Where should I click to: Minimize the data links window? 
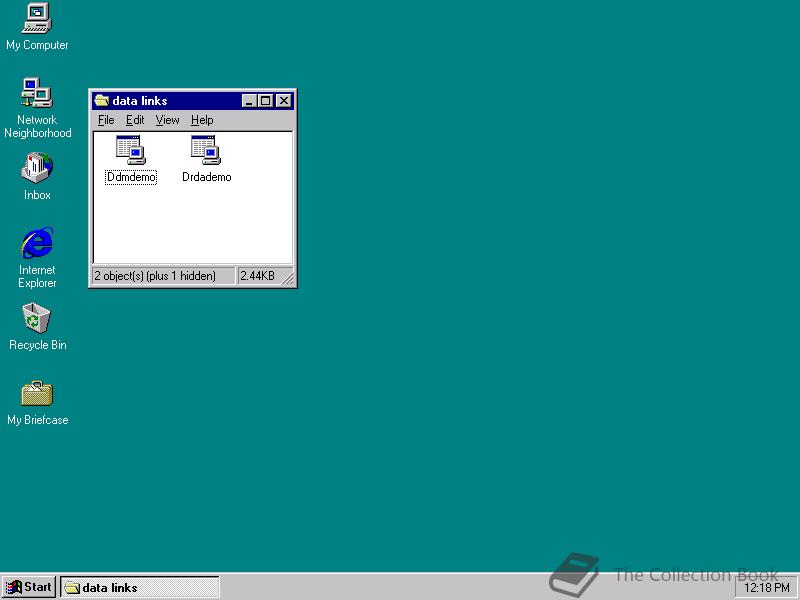248,101
